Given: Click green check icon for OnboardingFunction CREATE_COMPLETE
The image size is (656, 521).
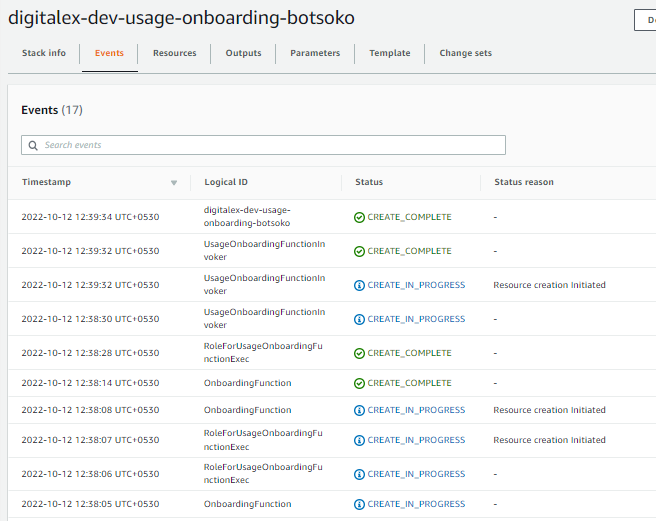Looking at the screenshot, I should [359, 383].
